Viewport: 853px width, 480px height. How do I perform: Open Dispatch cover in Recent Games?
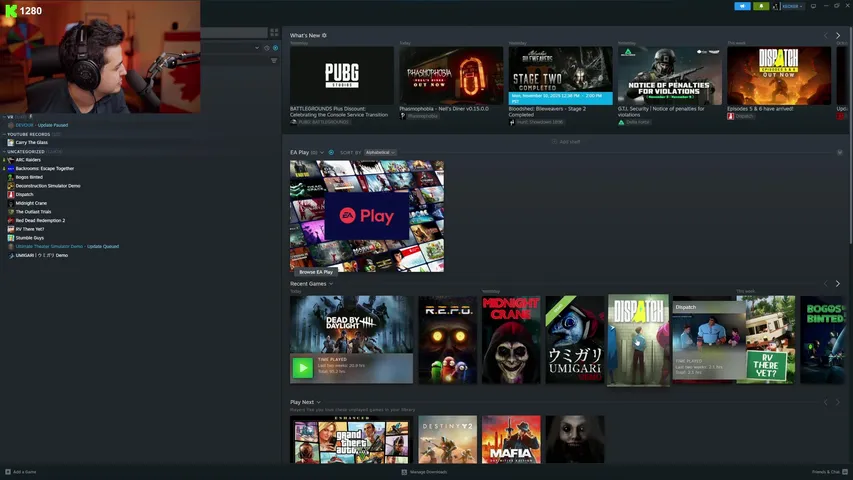click(638, 341)
